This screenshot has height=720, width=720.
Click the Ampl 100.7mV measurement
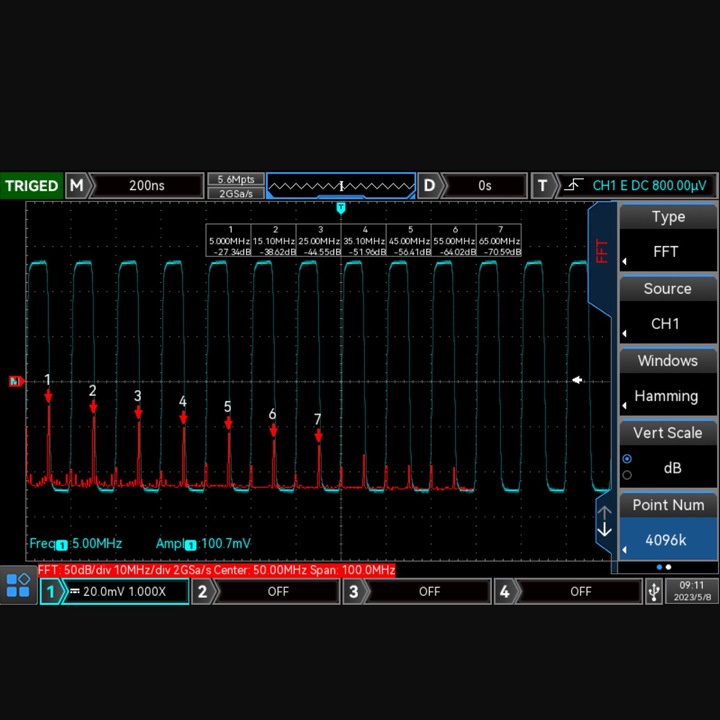click(203, 544)
